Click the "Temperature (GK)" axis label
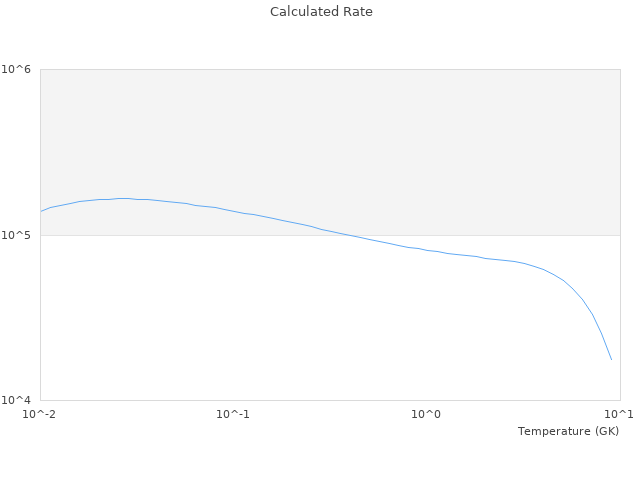The height and width of the screenshot is (480, 640). 568,431
